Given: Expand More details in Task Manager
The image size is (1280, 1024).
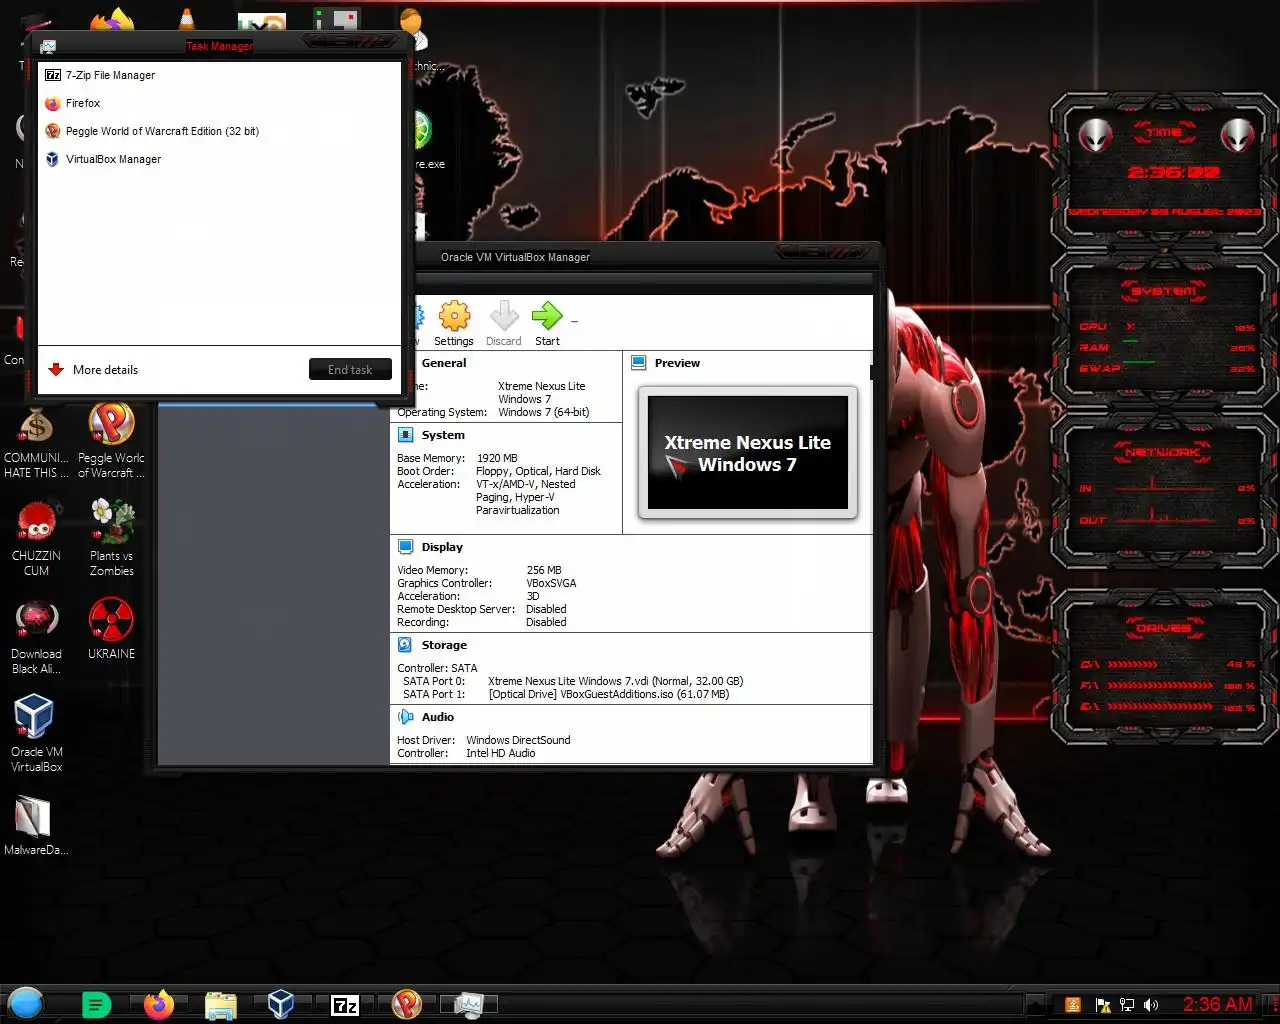Looking at the screenshot, I should (x=93, y=369).
